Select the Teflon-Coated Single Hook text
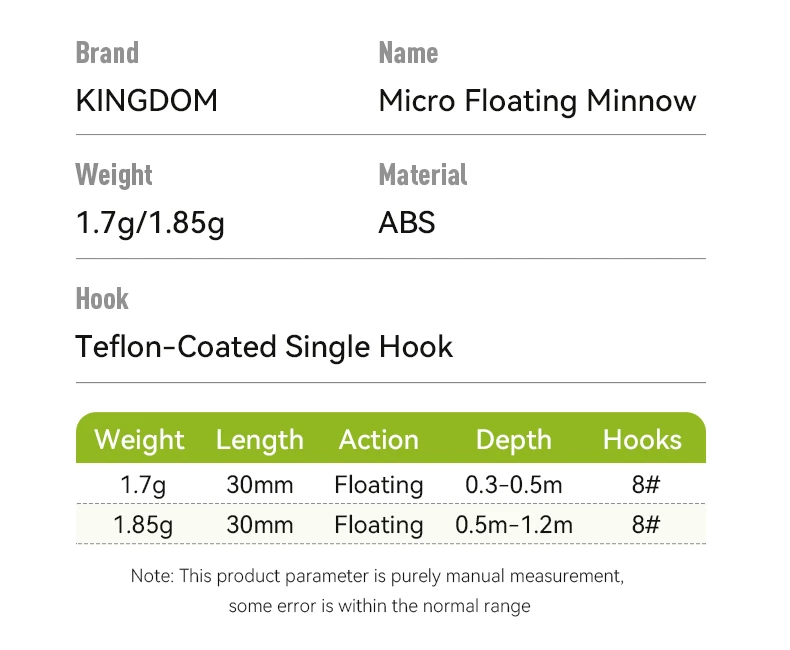 click(x=264, y=347)
